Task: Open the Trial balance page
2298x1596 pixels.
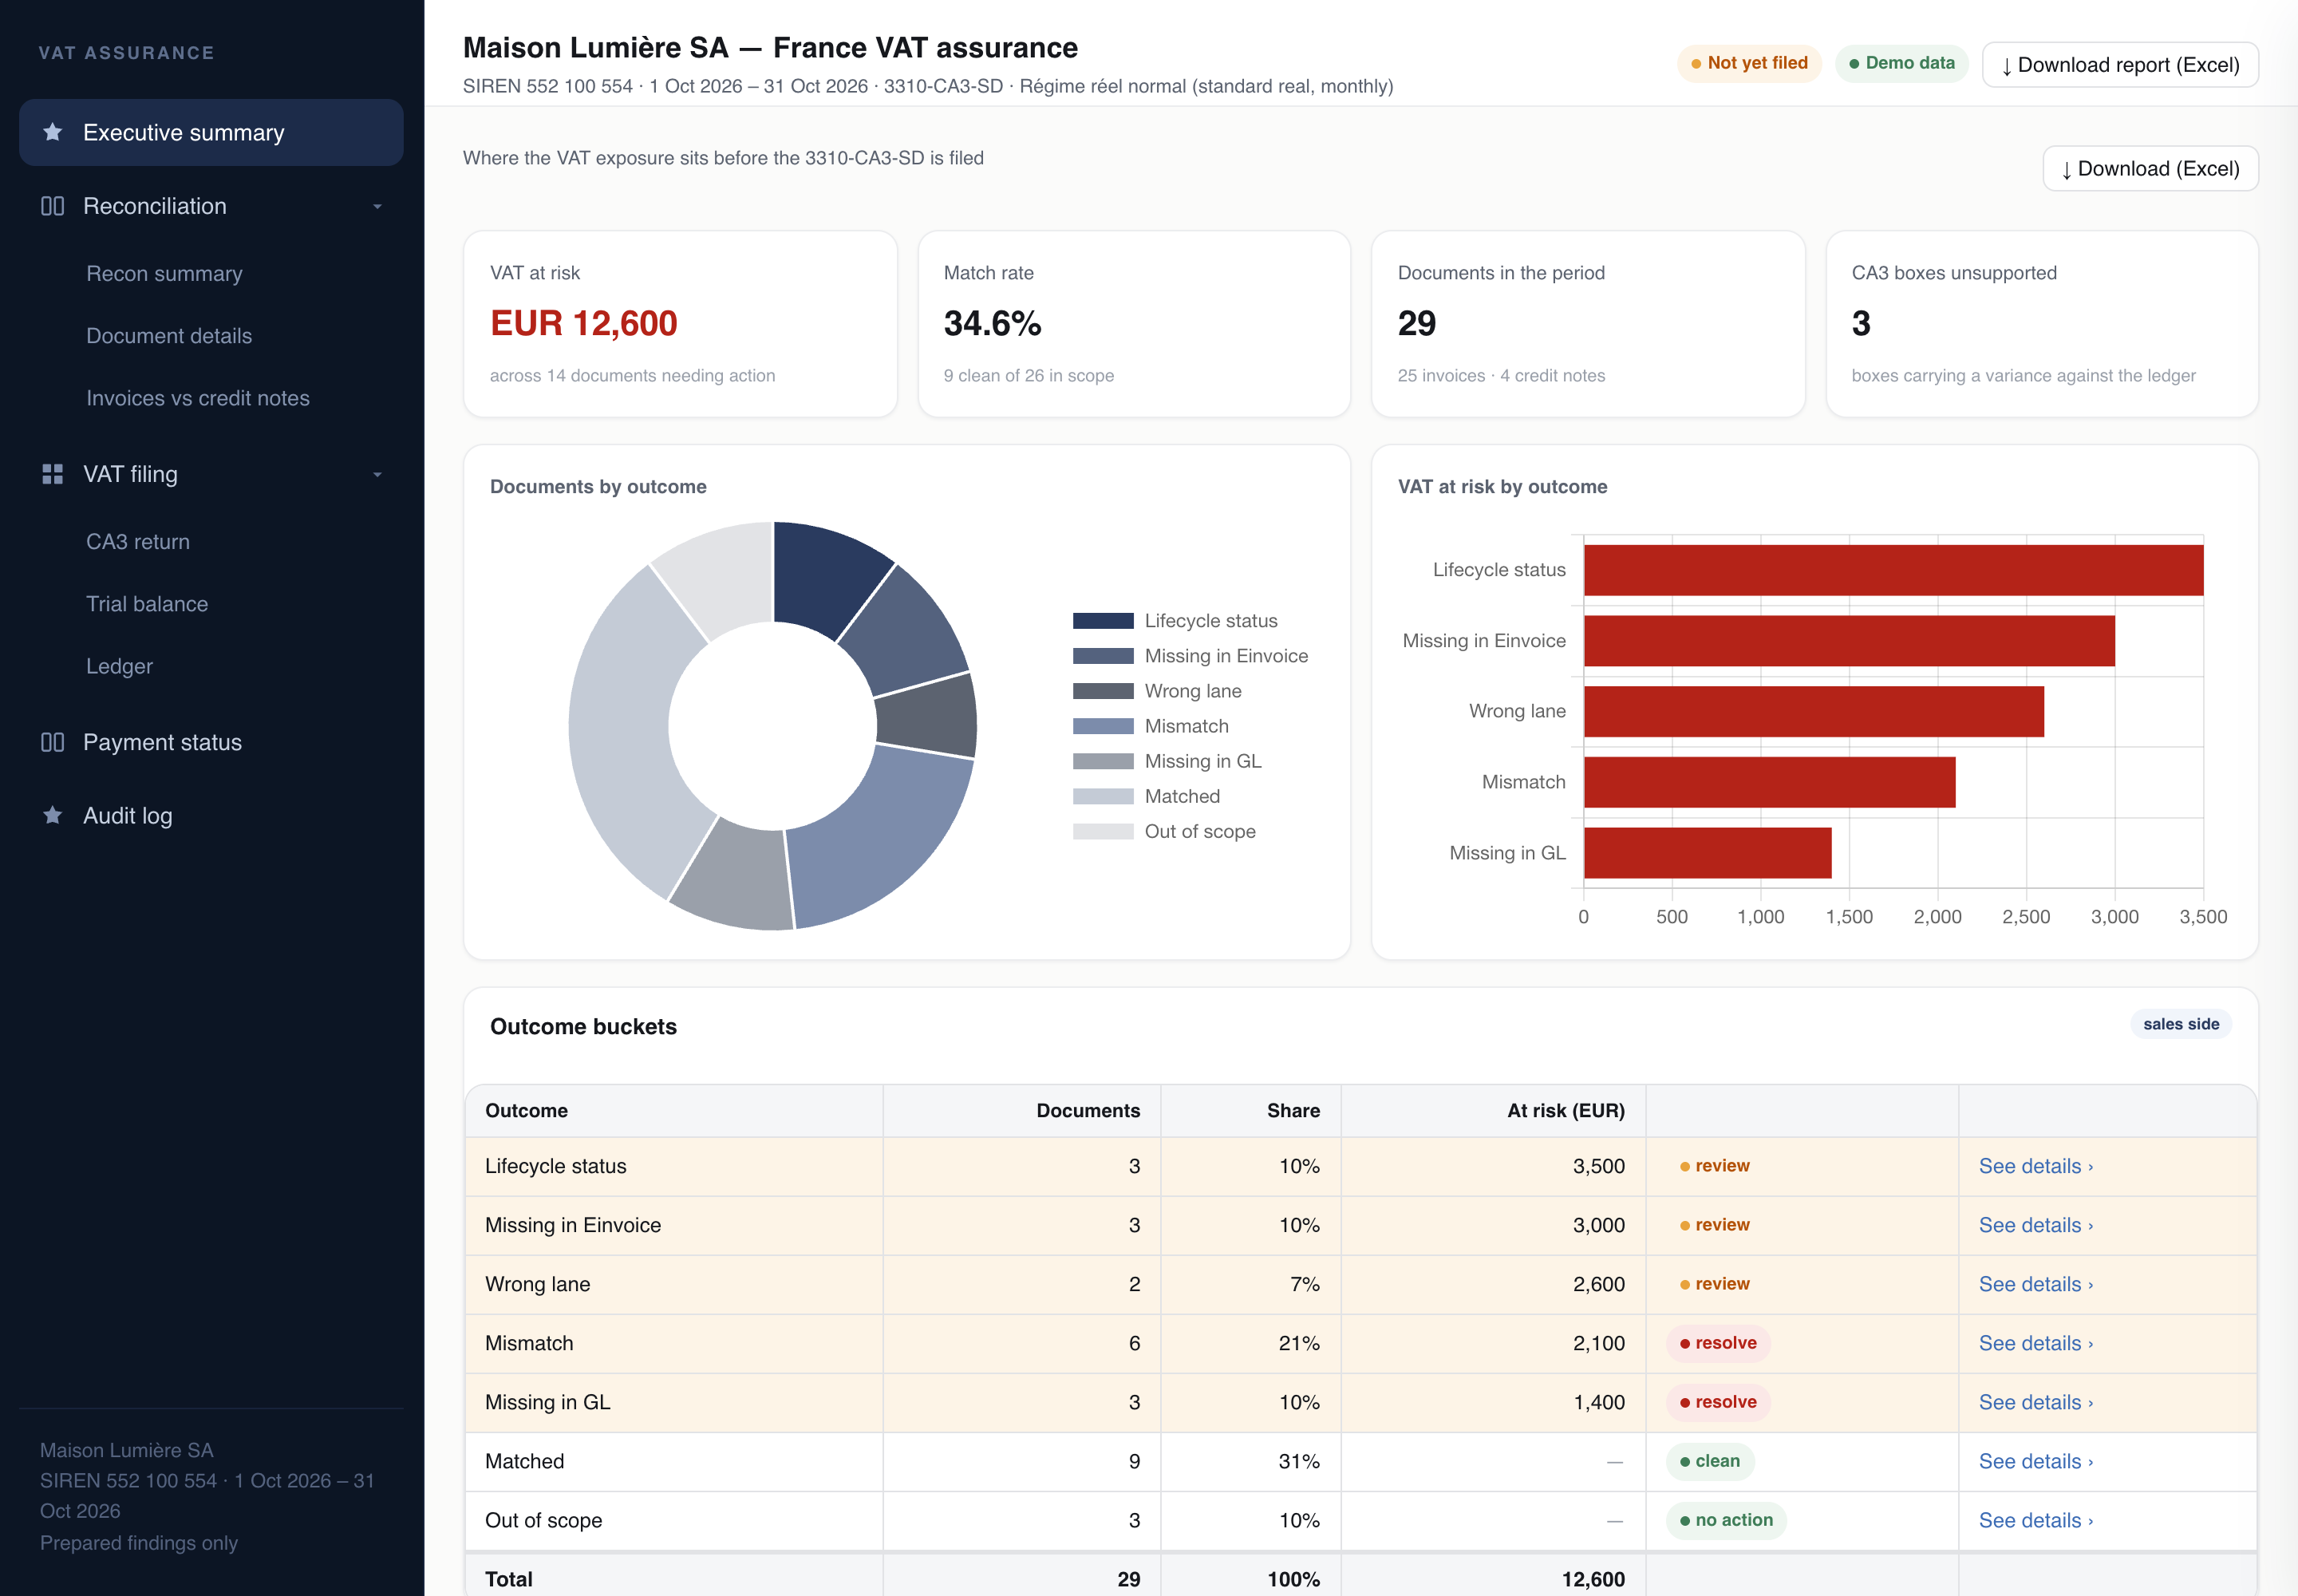Action: (147, 604)
